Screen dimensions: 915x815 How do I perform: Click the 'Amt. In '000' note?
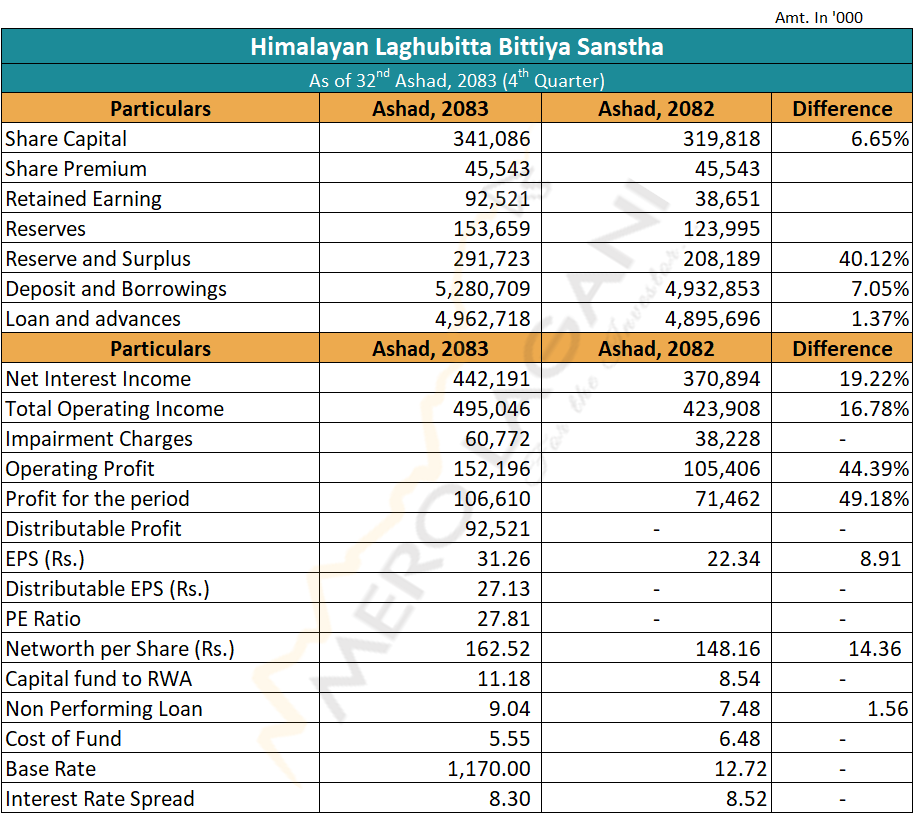(819, 18)
